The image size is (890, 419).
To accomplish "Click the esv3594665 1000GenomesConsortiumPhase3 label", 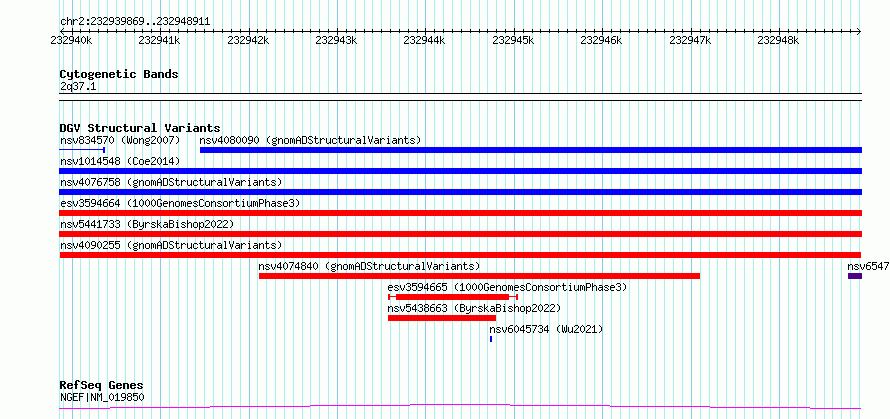I will (x=507, y=287).
